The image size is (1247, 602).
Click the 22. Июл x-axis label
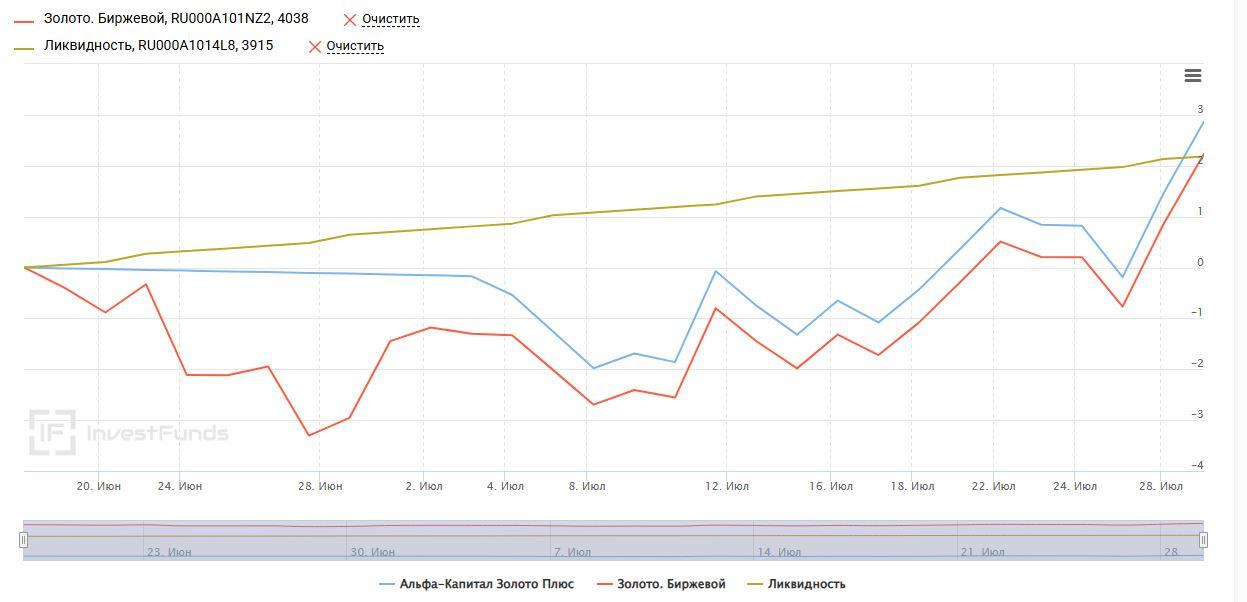[993, 486]
